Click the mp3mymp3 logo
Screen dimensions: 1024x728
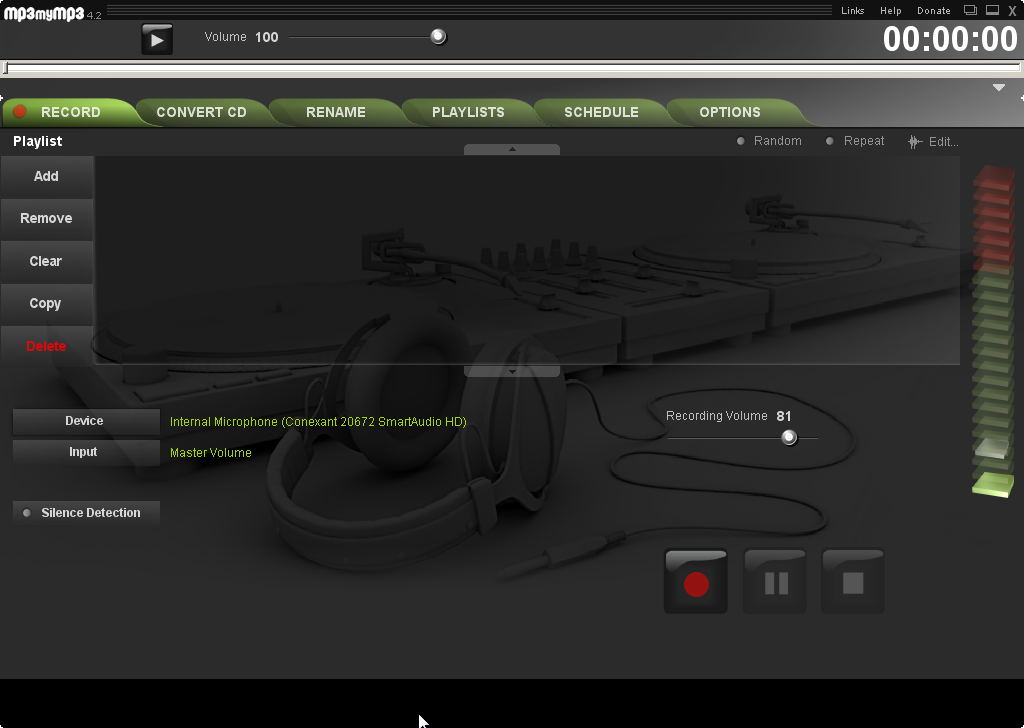pos(44,12)
